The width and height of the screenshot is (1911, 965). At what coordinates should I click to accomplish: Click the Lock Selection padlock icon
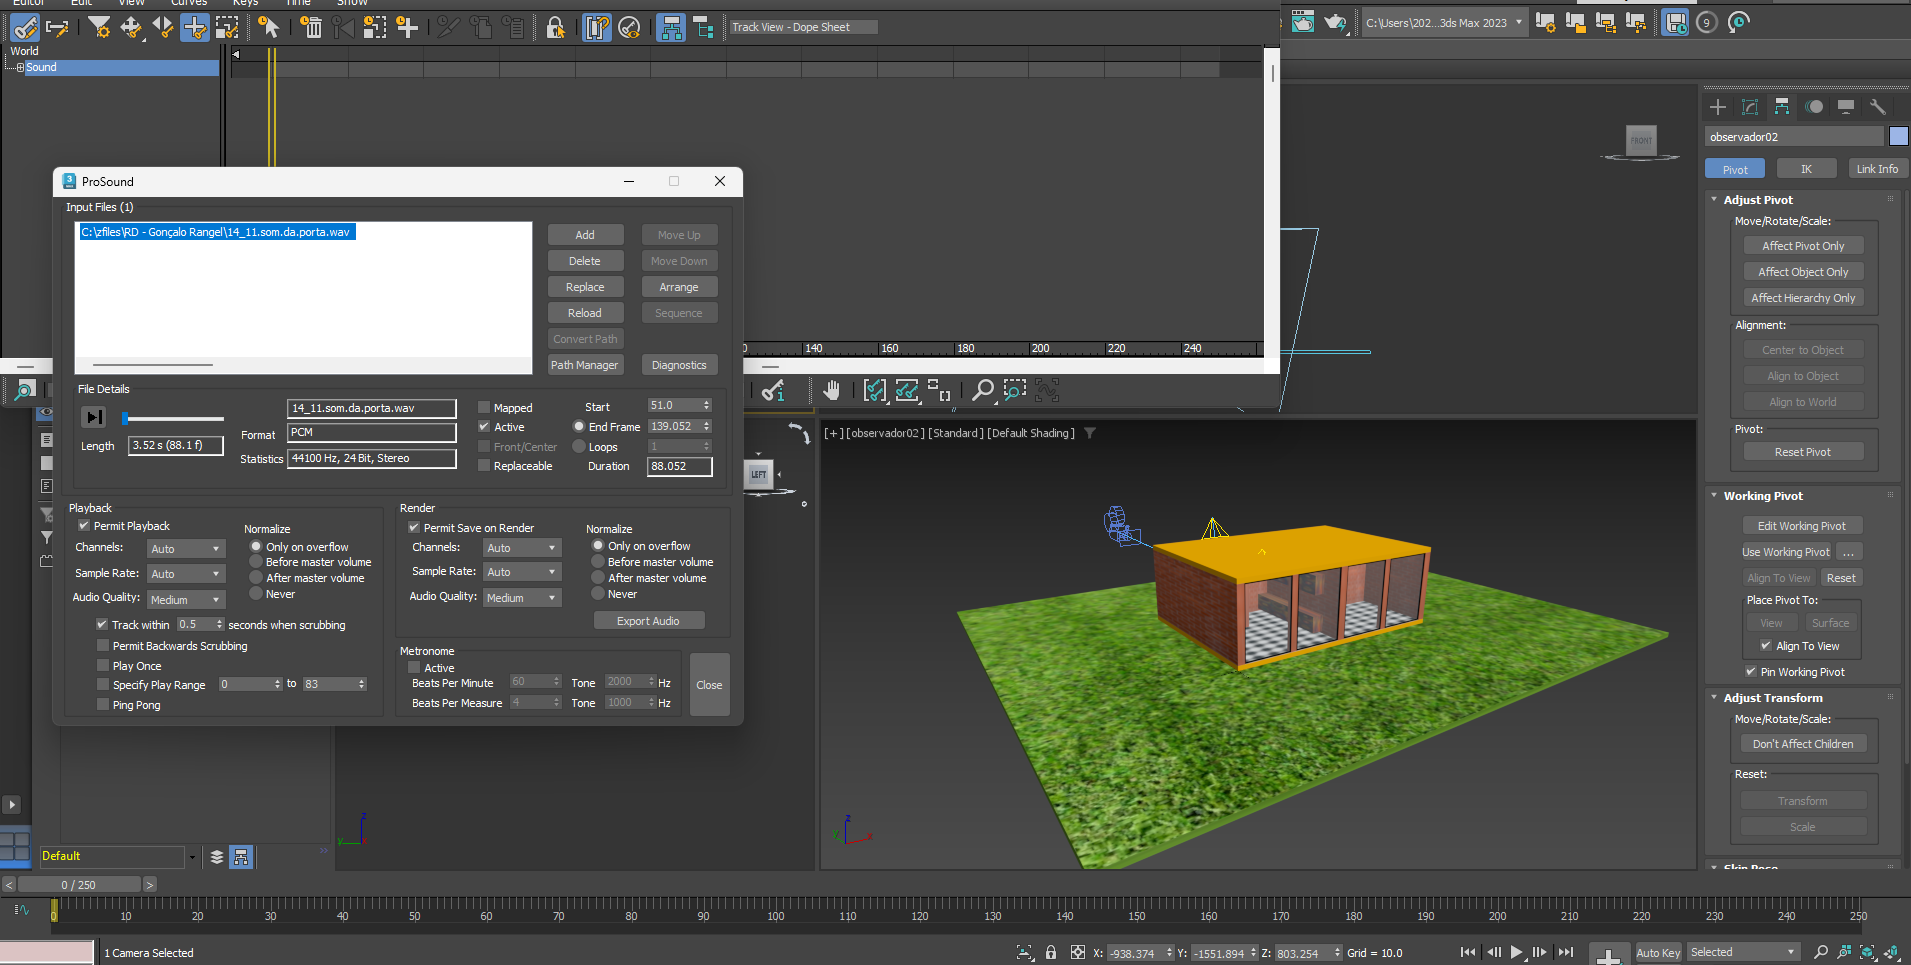point(555,27)
